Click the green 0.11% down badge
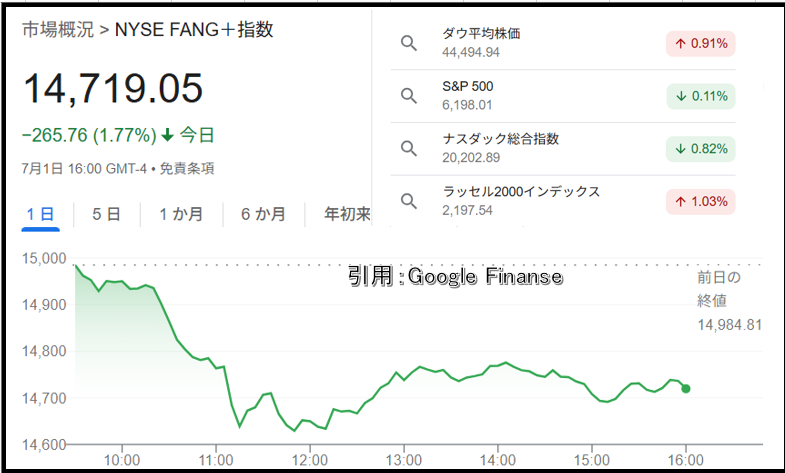 coord(700,96)
